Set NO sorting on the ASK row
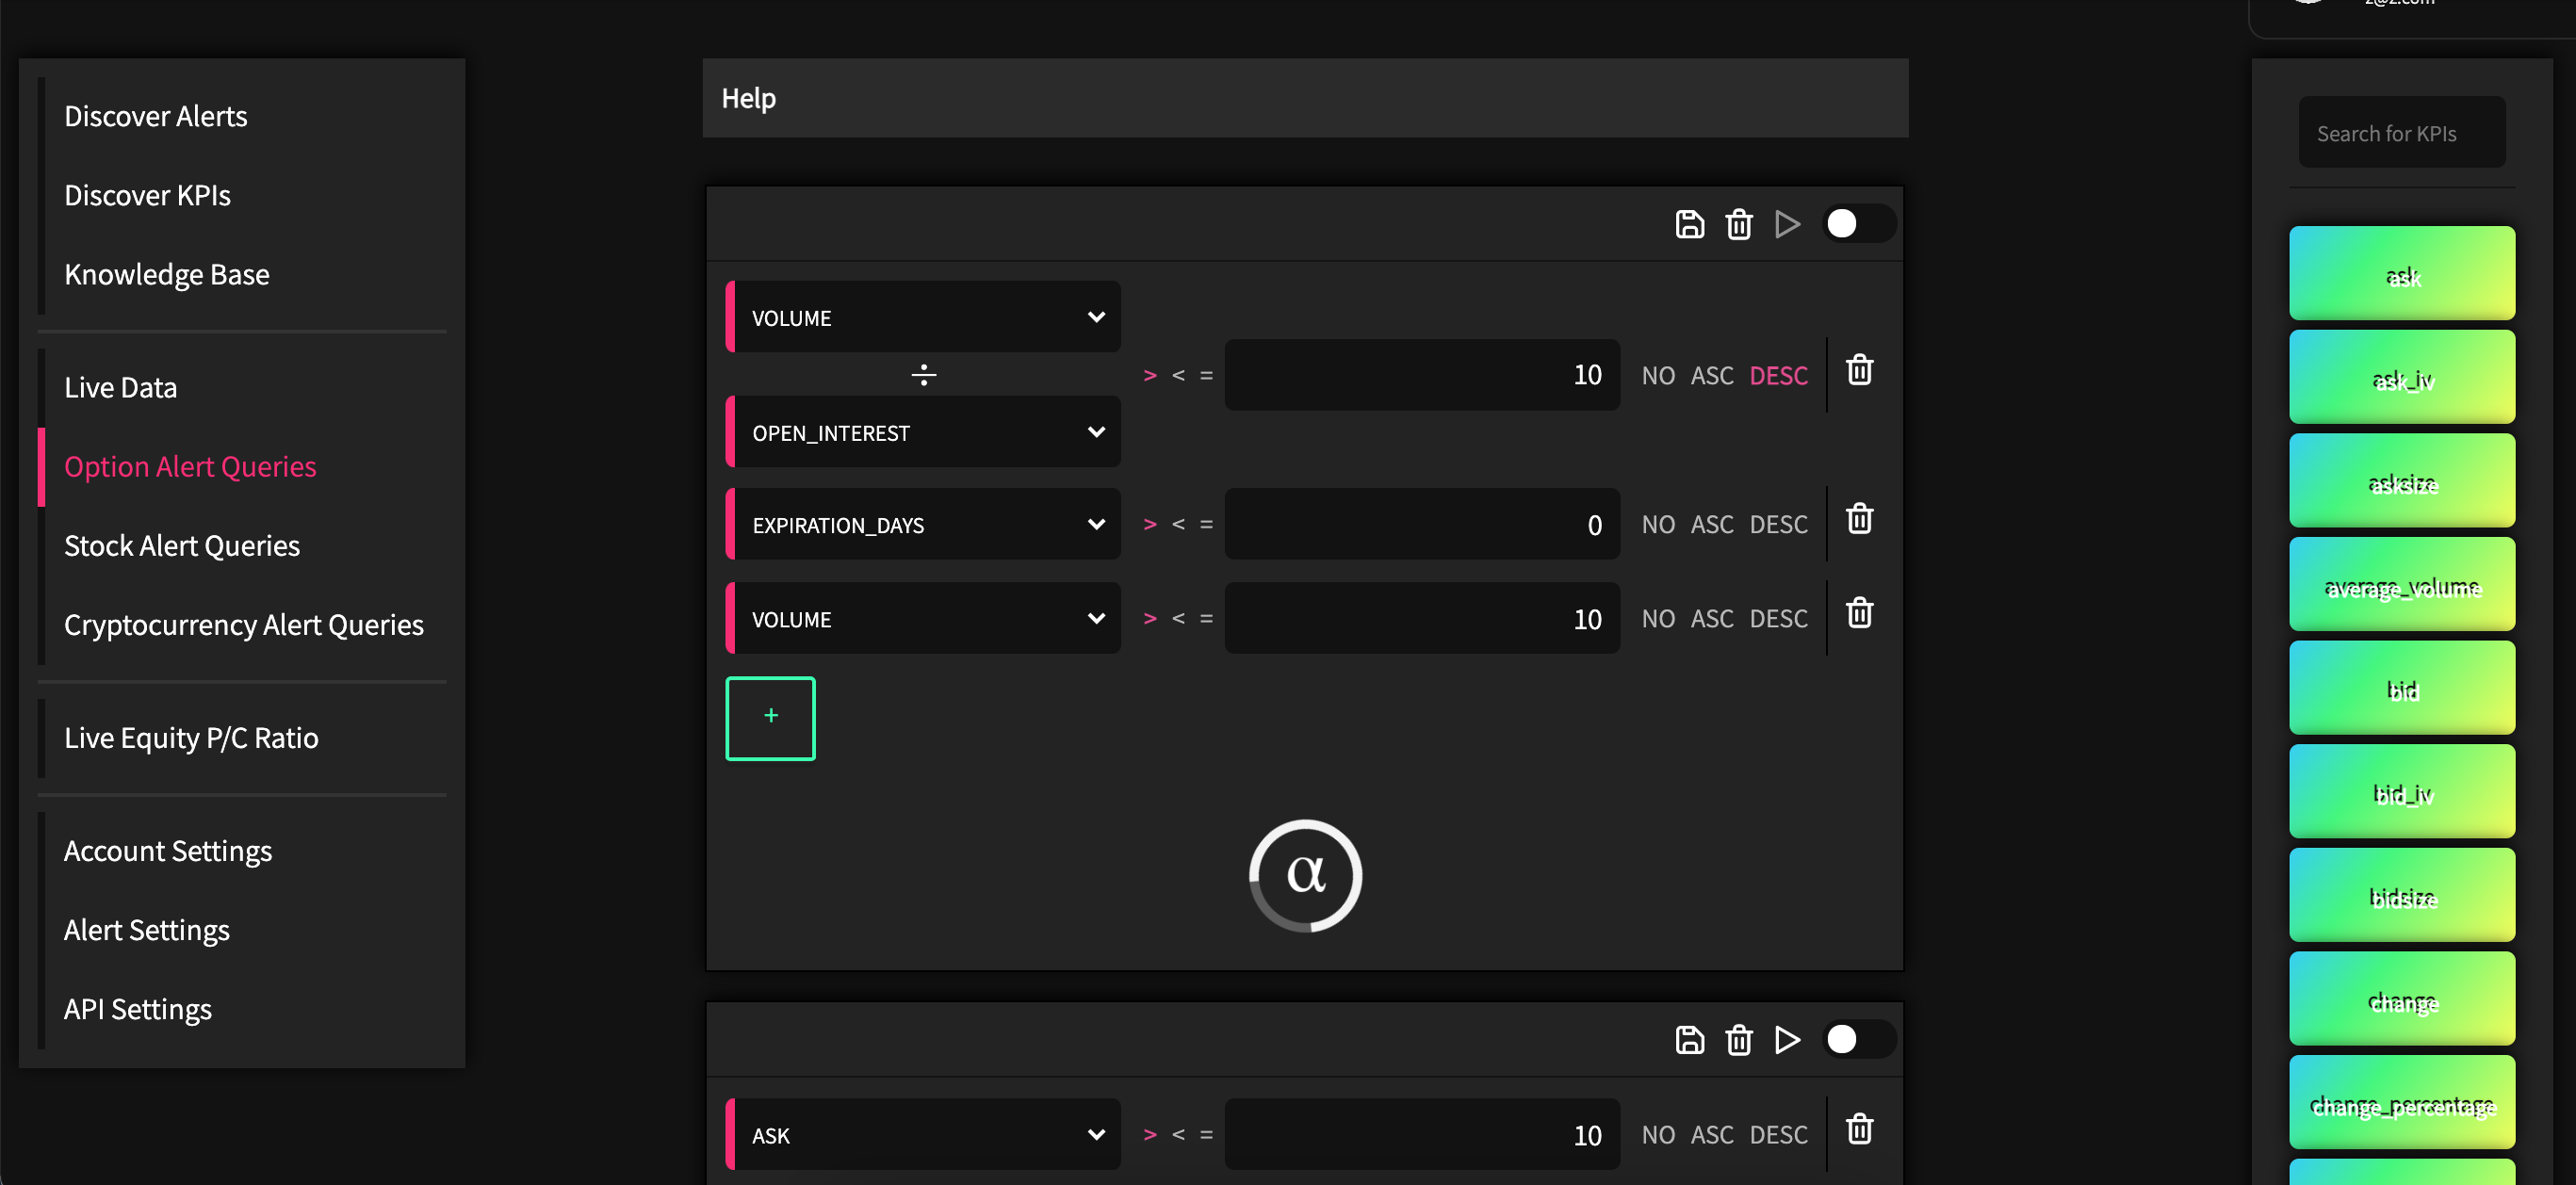 [x=1658, y=1134]
